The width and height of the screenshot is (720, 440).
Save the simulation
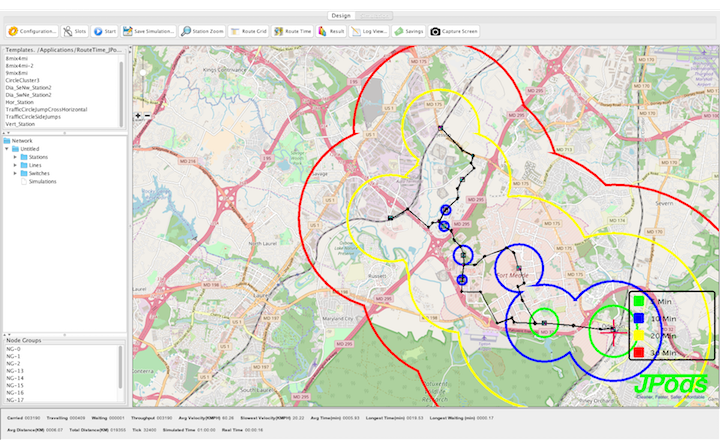point(150,31)
